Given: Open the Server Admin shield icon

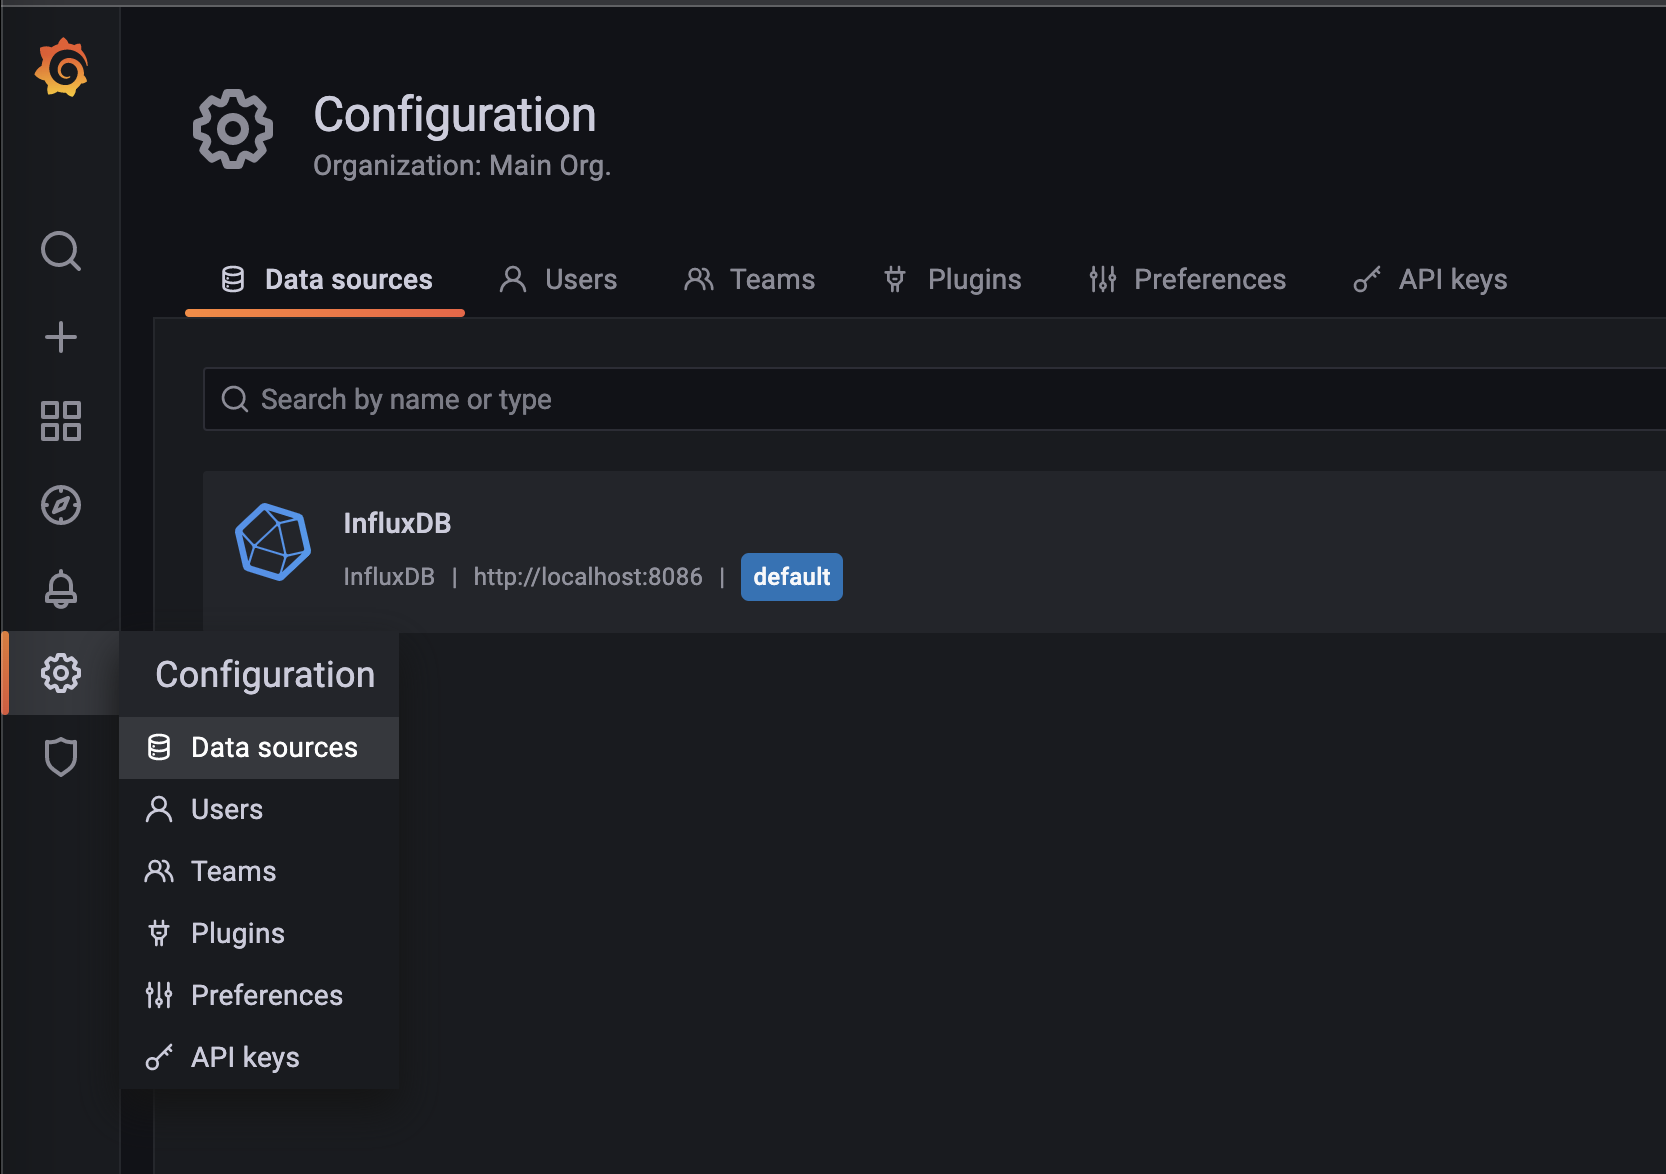Looking at the screenshot, I should 61,757.
